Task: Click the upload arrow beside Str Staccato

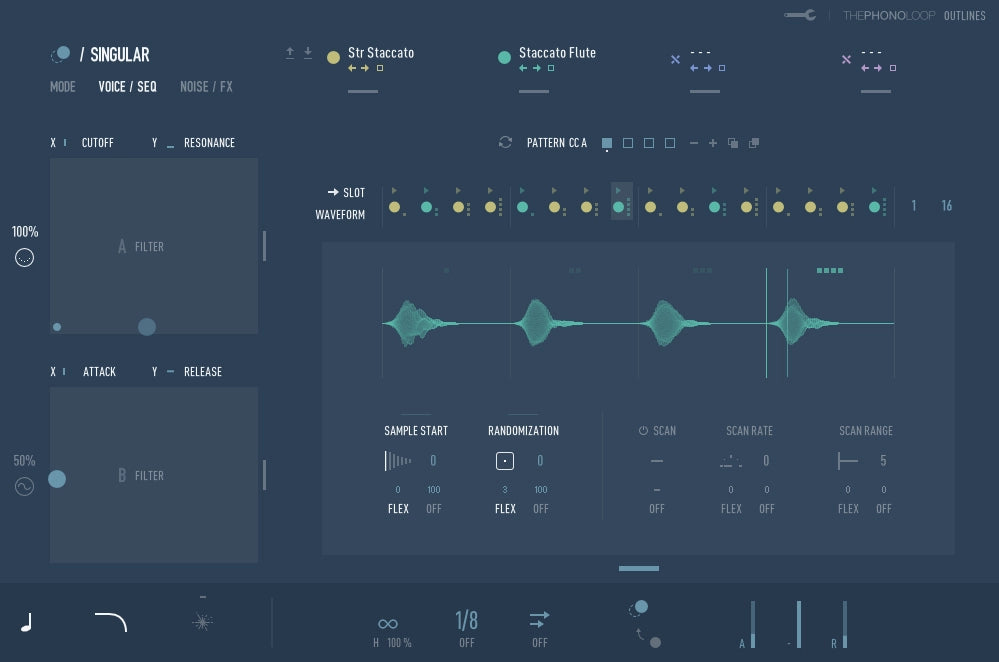Action: 290,53
